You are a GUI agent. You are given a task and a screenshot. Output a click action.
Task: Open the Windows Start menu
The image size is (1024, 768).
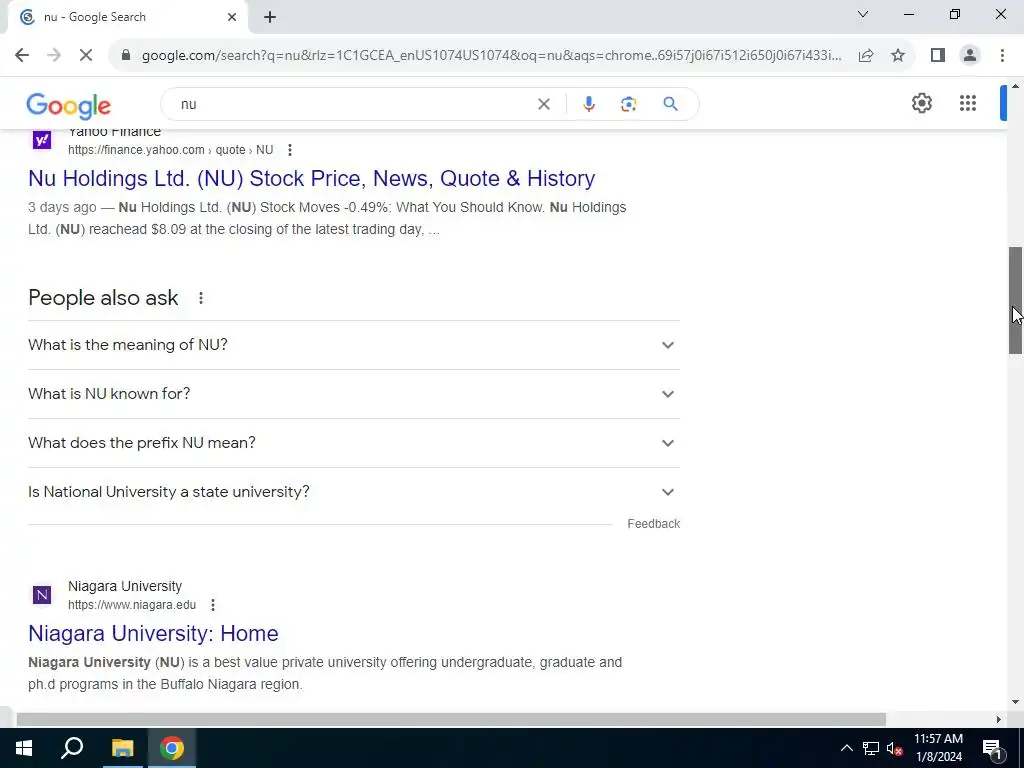24,748
